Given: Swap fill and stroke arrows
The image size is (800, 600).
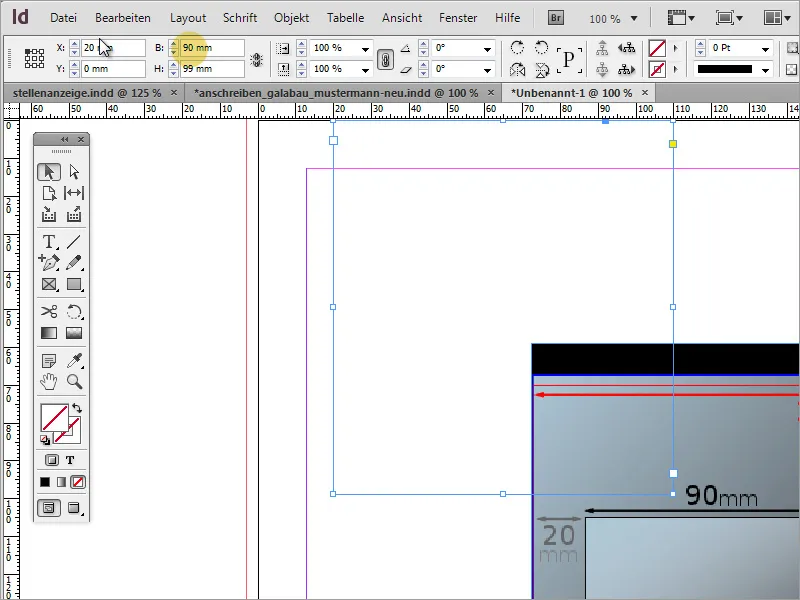Looking at the screenshot, I should point(77,408).
